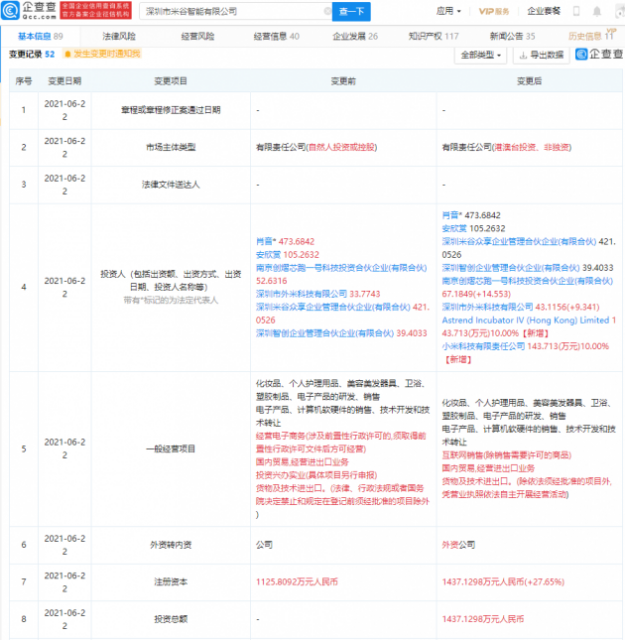
Task: Switch to the 经营风险 tab
Action: (198, 36)
